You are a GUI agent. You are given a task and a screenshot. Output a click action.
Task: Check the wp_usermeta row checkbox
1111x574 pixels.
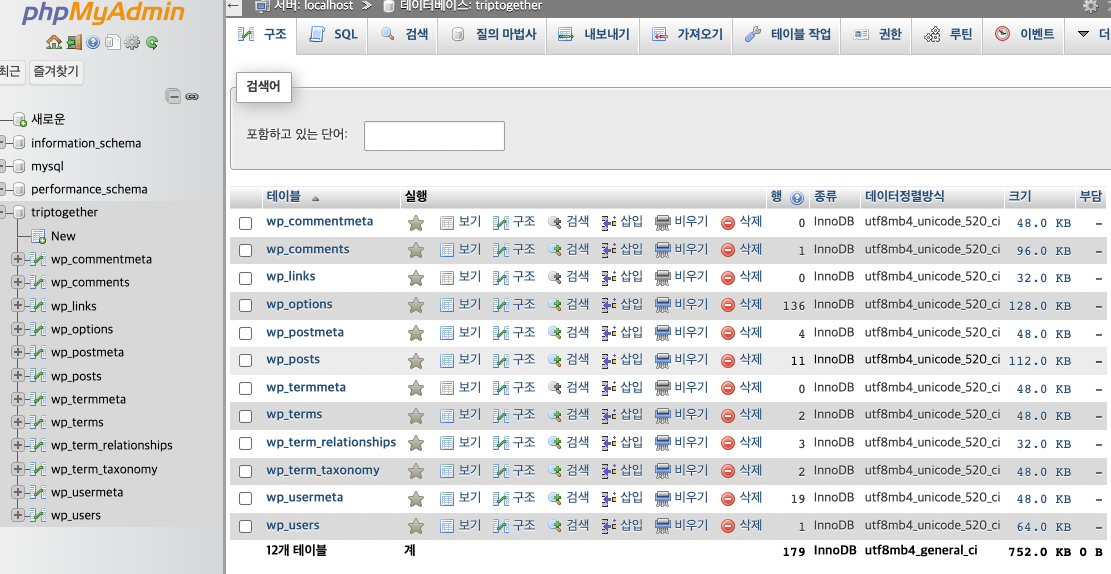pos(246,499)
